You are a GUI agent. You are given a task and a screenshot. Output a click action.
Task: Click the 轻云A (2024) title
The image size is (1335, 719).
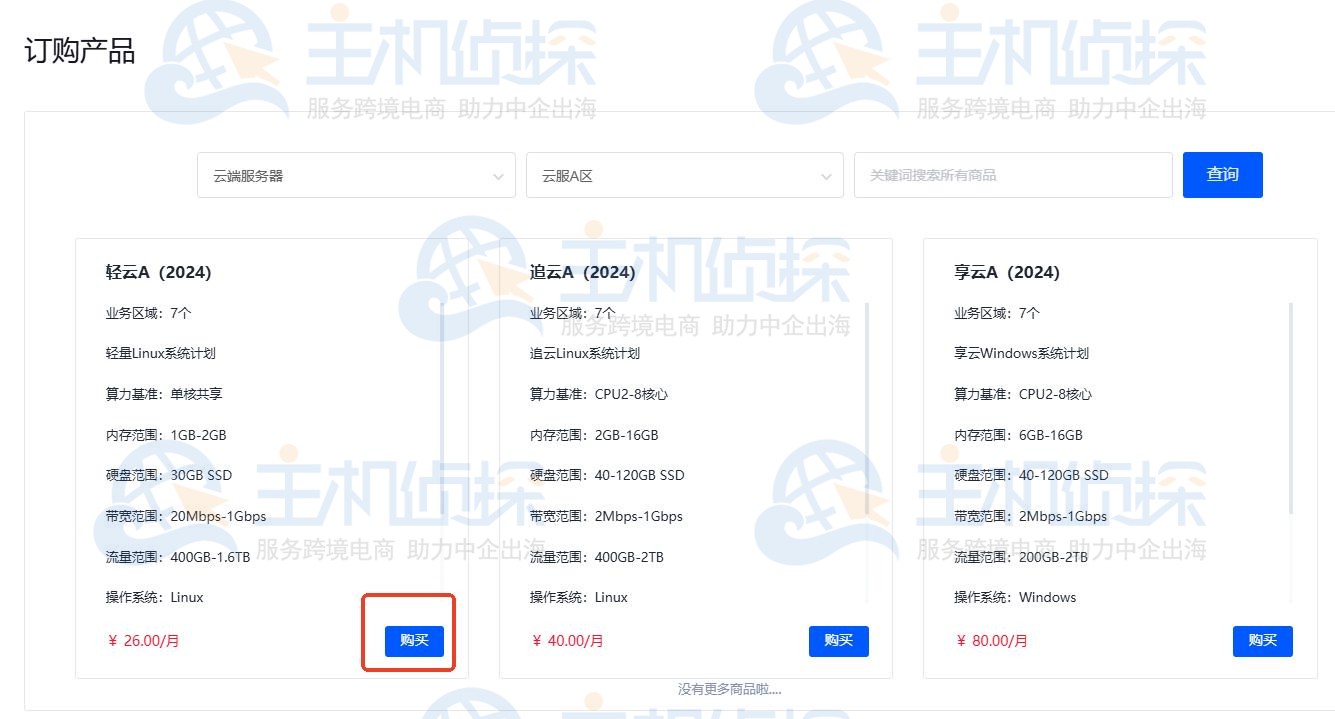[158, 272]
